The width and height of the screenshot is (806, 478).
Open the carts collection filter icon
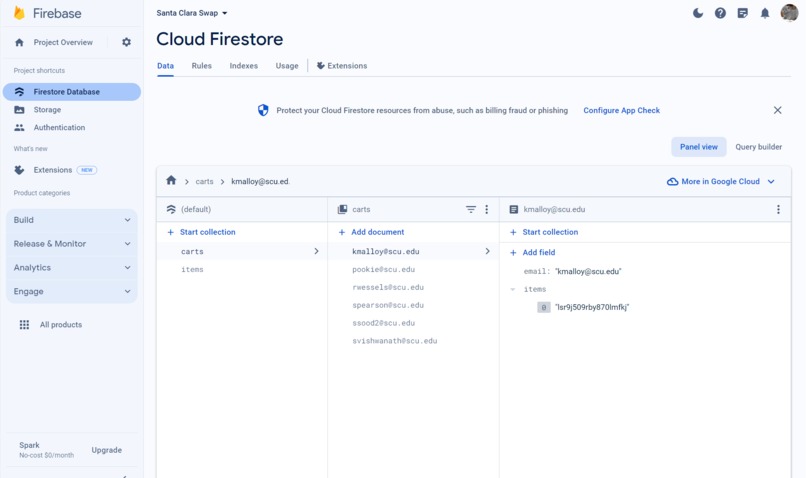click(x=470, y=209)
